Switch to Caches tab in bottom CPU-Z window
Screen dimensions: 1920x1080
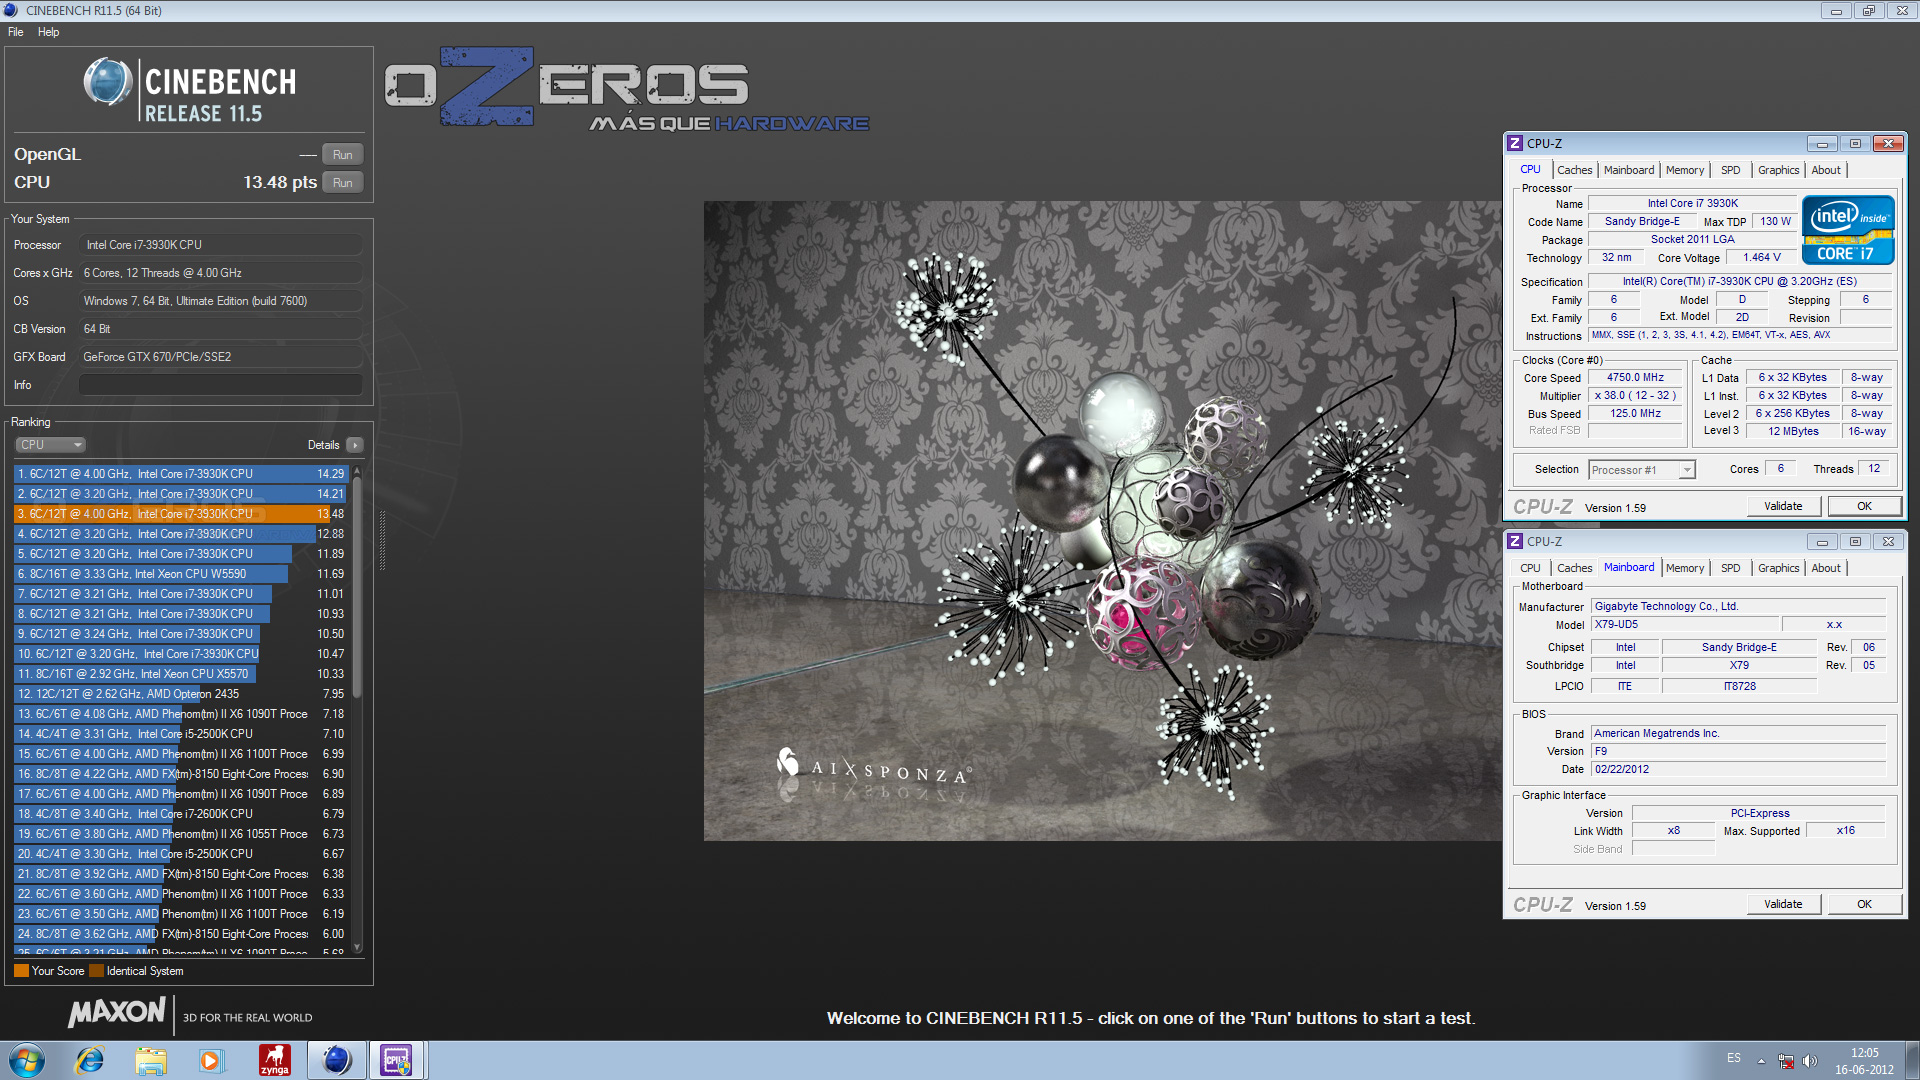tap(1574, 568)
